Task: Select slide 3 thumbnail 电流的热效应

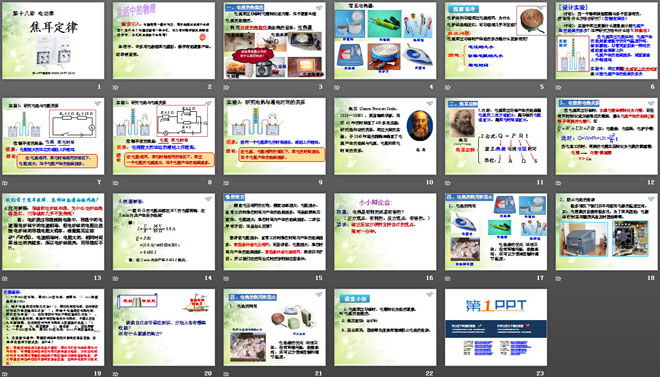Action: tap(274, 40)
